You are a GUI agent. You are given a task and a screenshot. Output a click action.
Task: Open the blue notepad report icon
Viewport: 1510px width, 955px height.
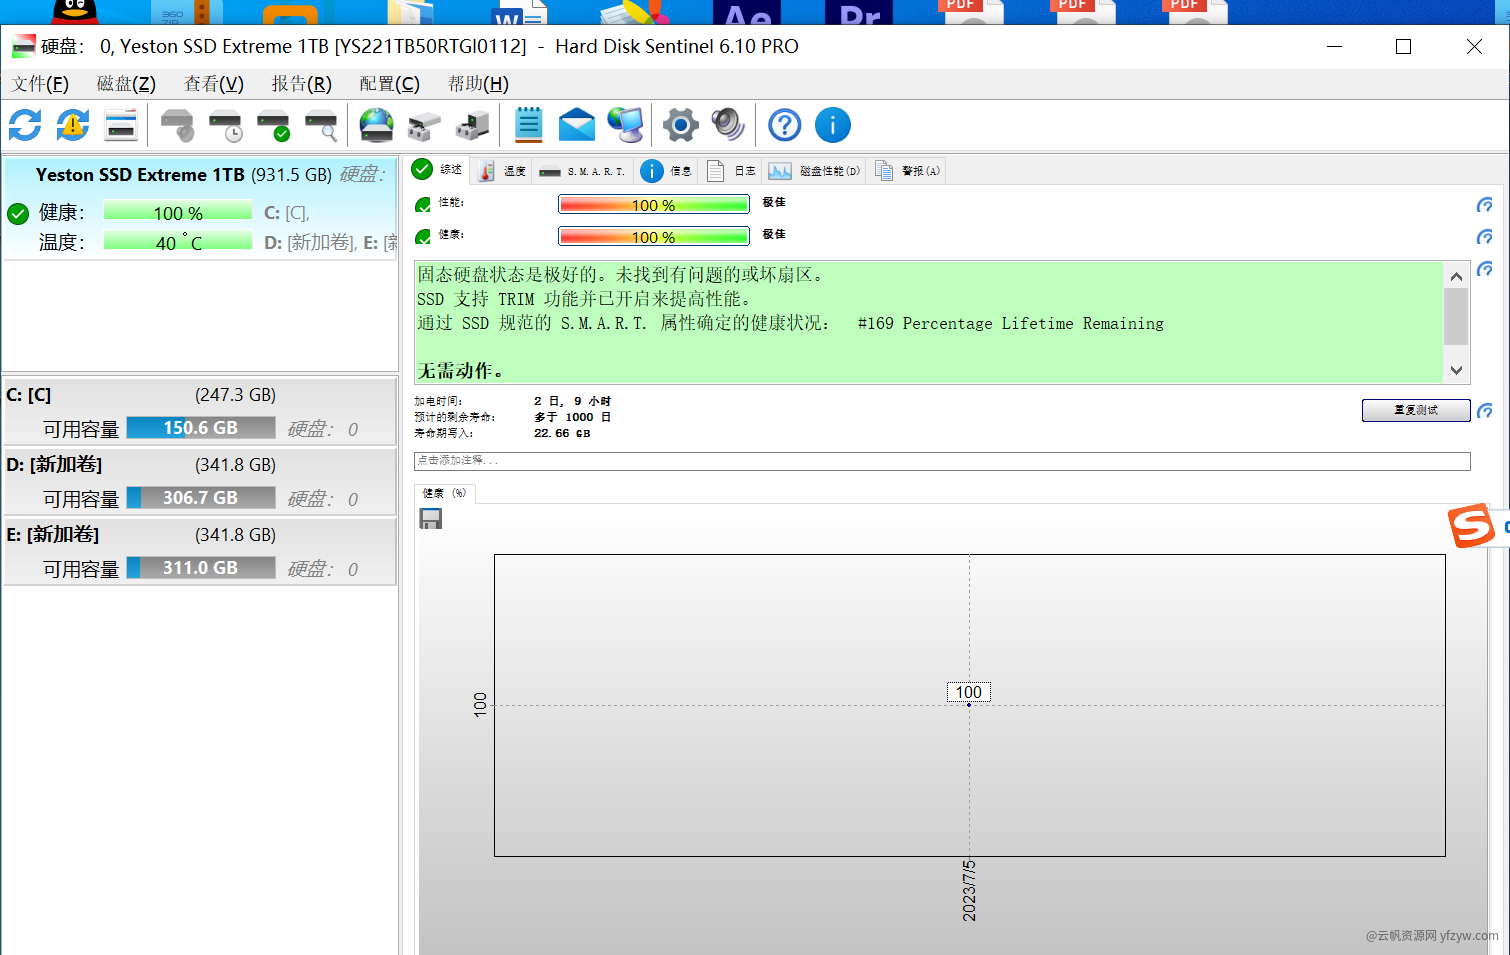pos(529,125)
